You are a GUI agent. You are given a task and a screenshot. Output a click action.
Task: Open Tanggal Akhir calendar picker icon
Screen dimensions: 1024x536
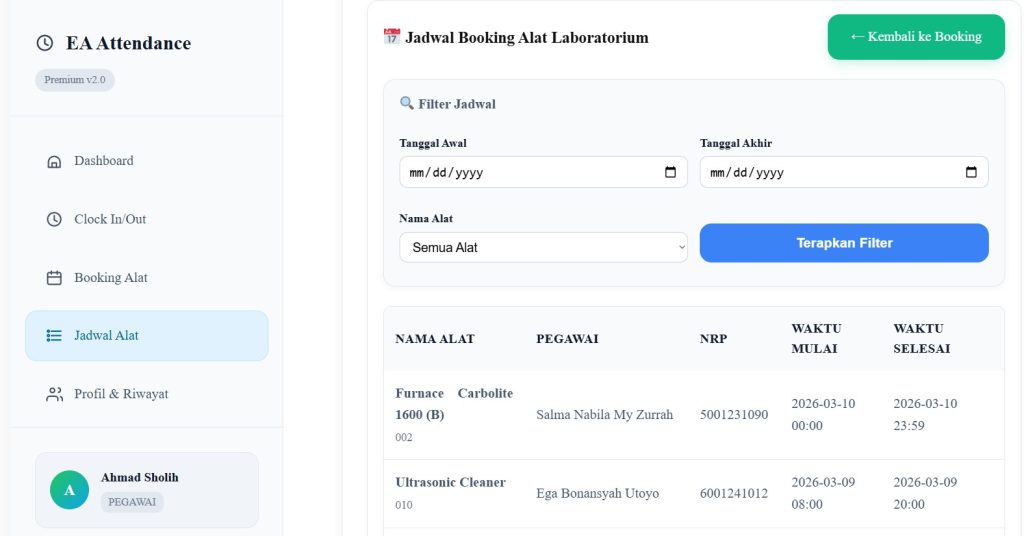pyautogui.click(x=971, y=172)
